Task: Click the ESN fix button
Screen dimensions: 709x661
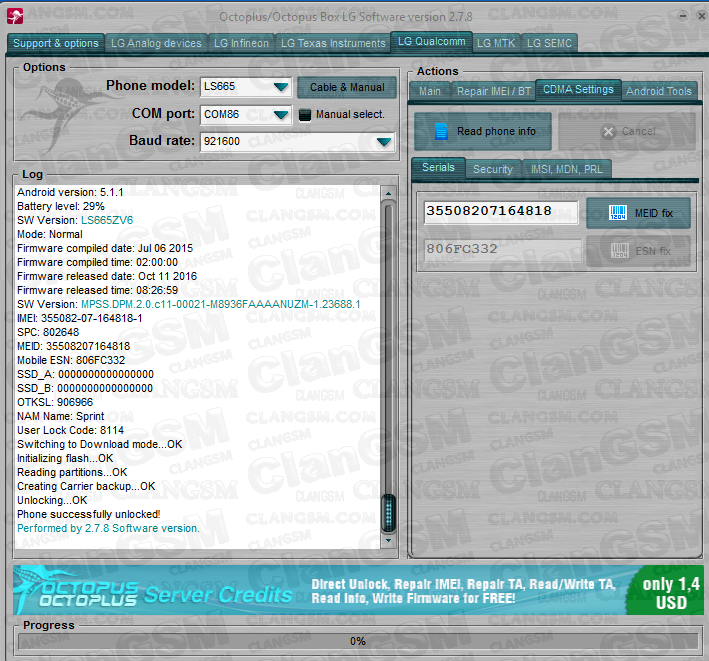Action: pos(638,251)
